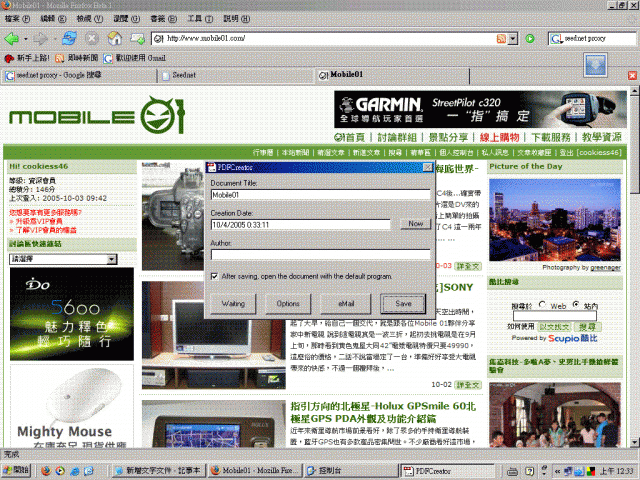
Task: Switch to the Notepad taskbar window
Action: tap(158, 471)
